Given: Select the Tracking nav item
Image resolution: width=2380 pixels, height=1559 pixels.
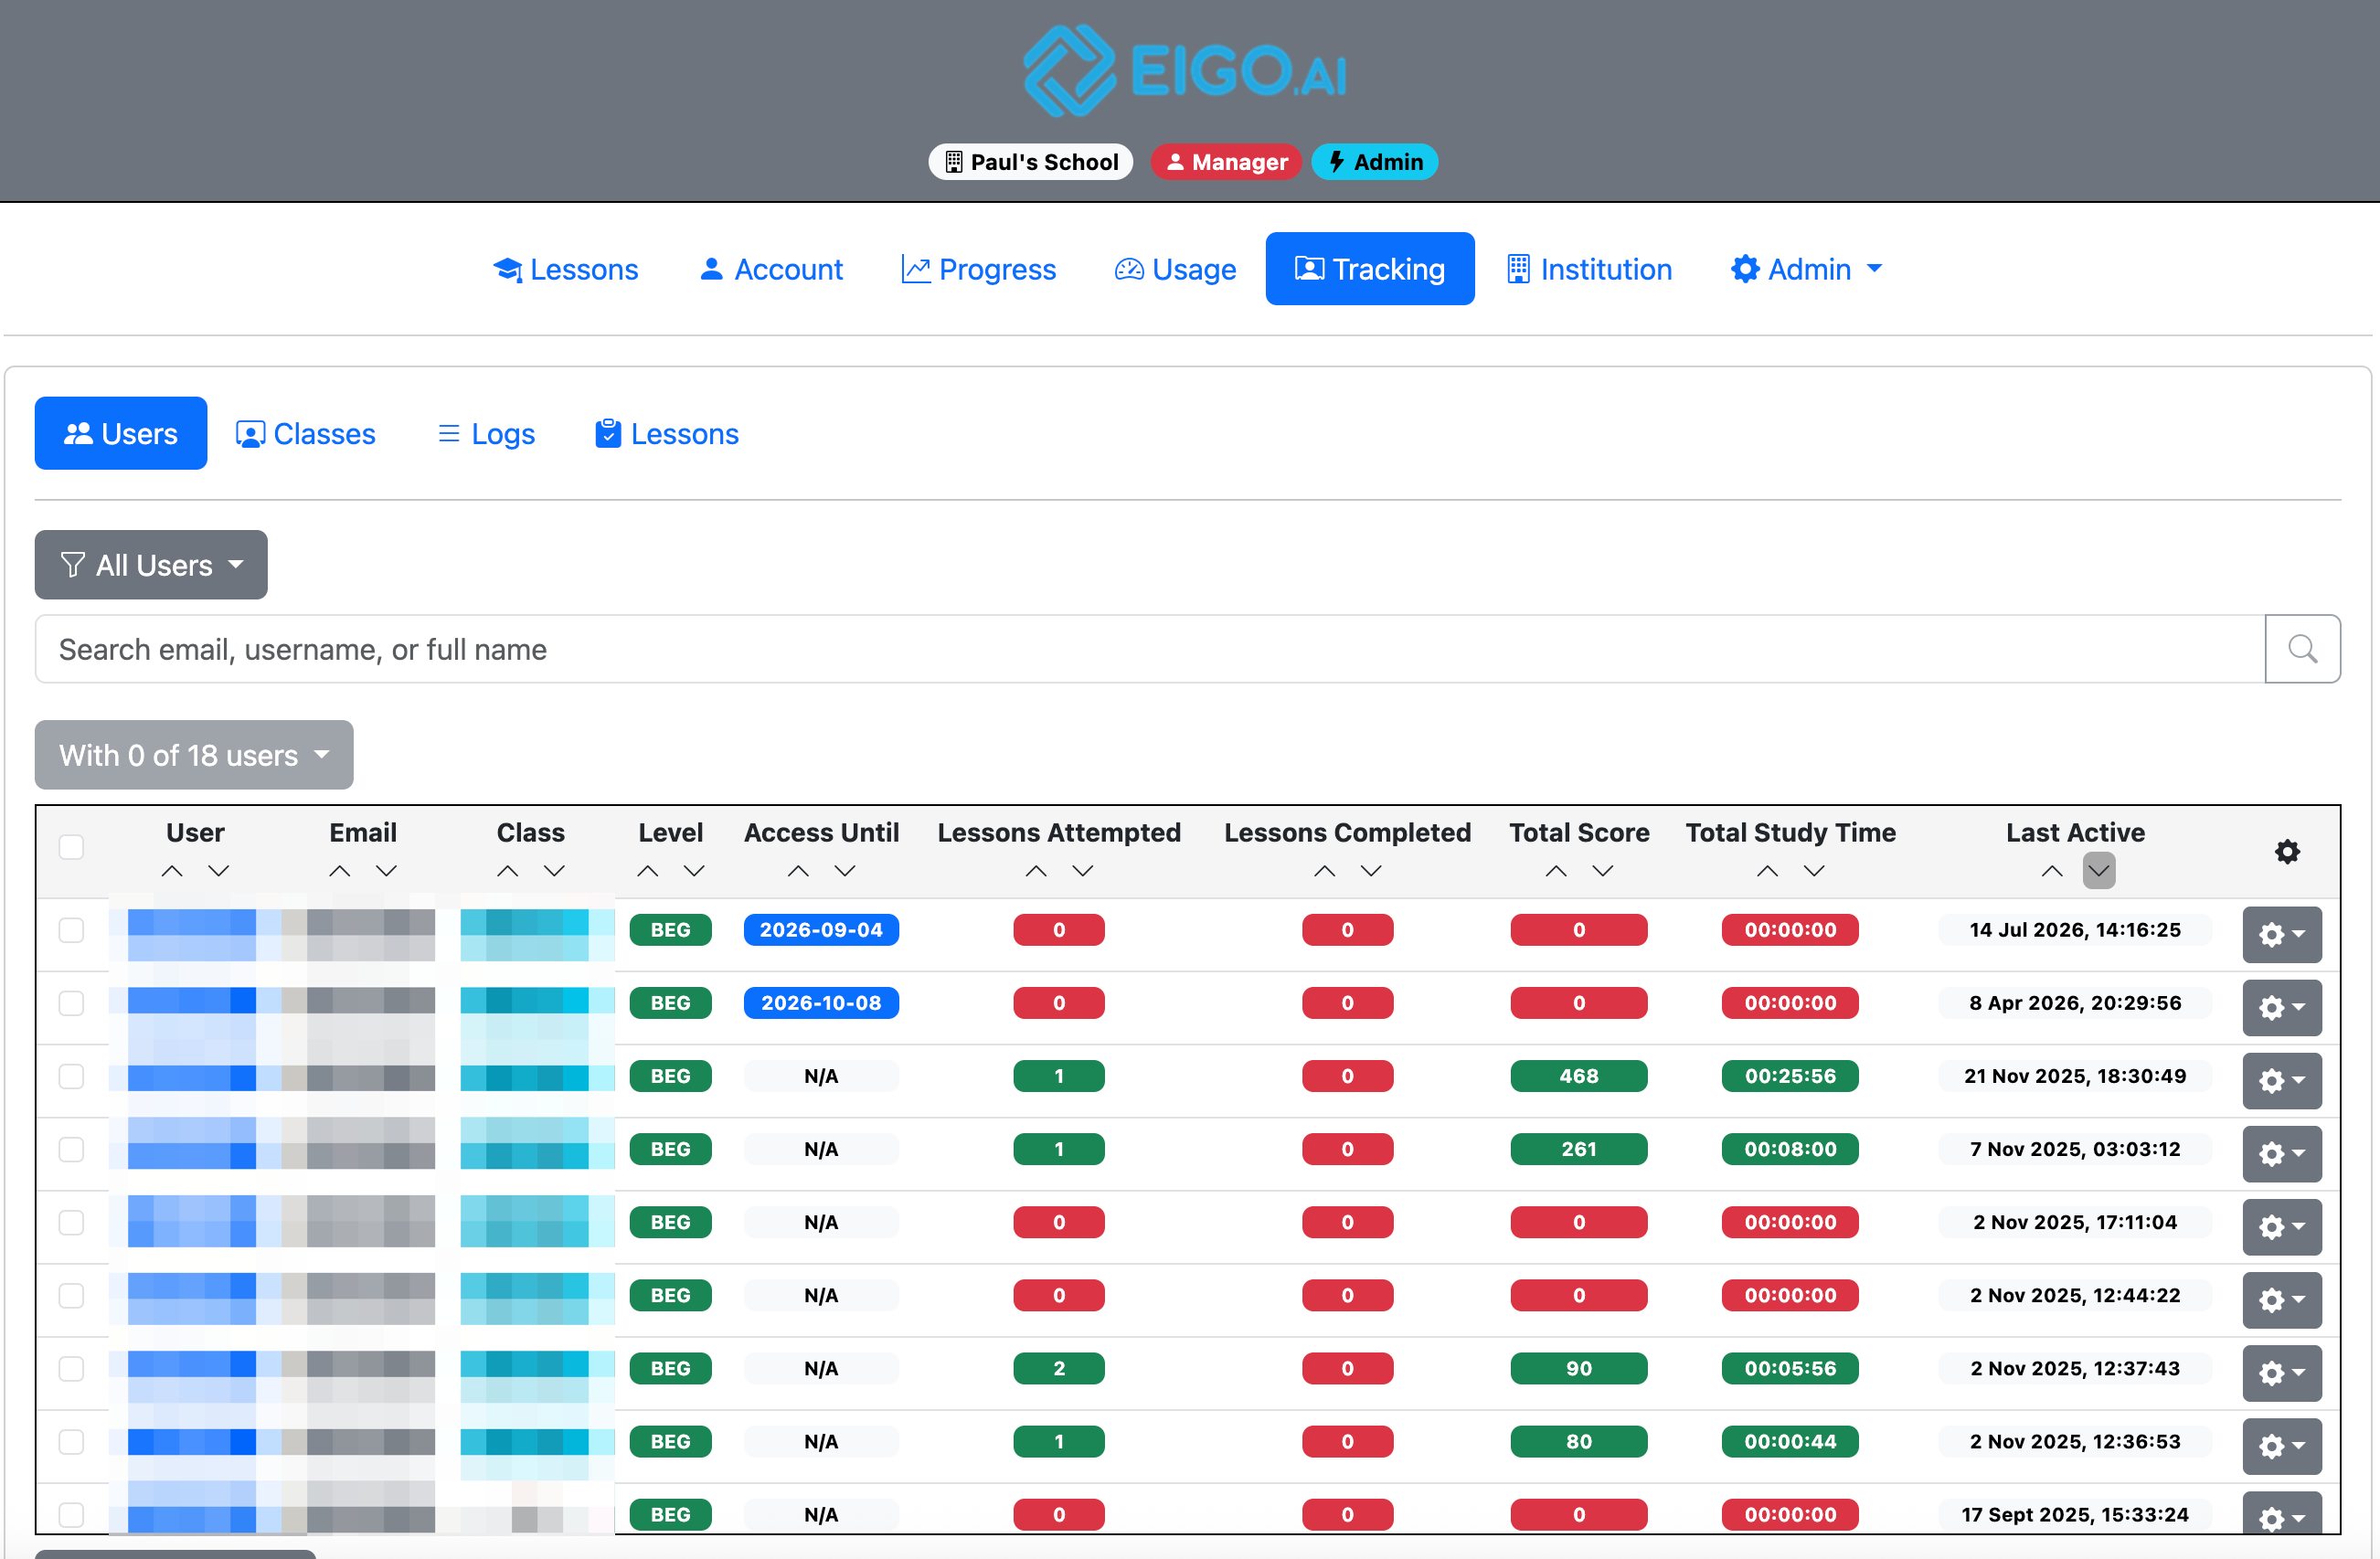Looking at the screenshot, I should click(1370, 269).
